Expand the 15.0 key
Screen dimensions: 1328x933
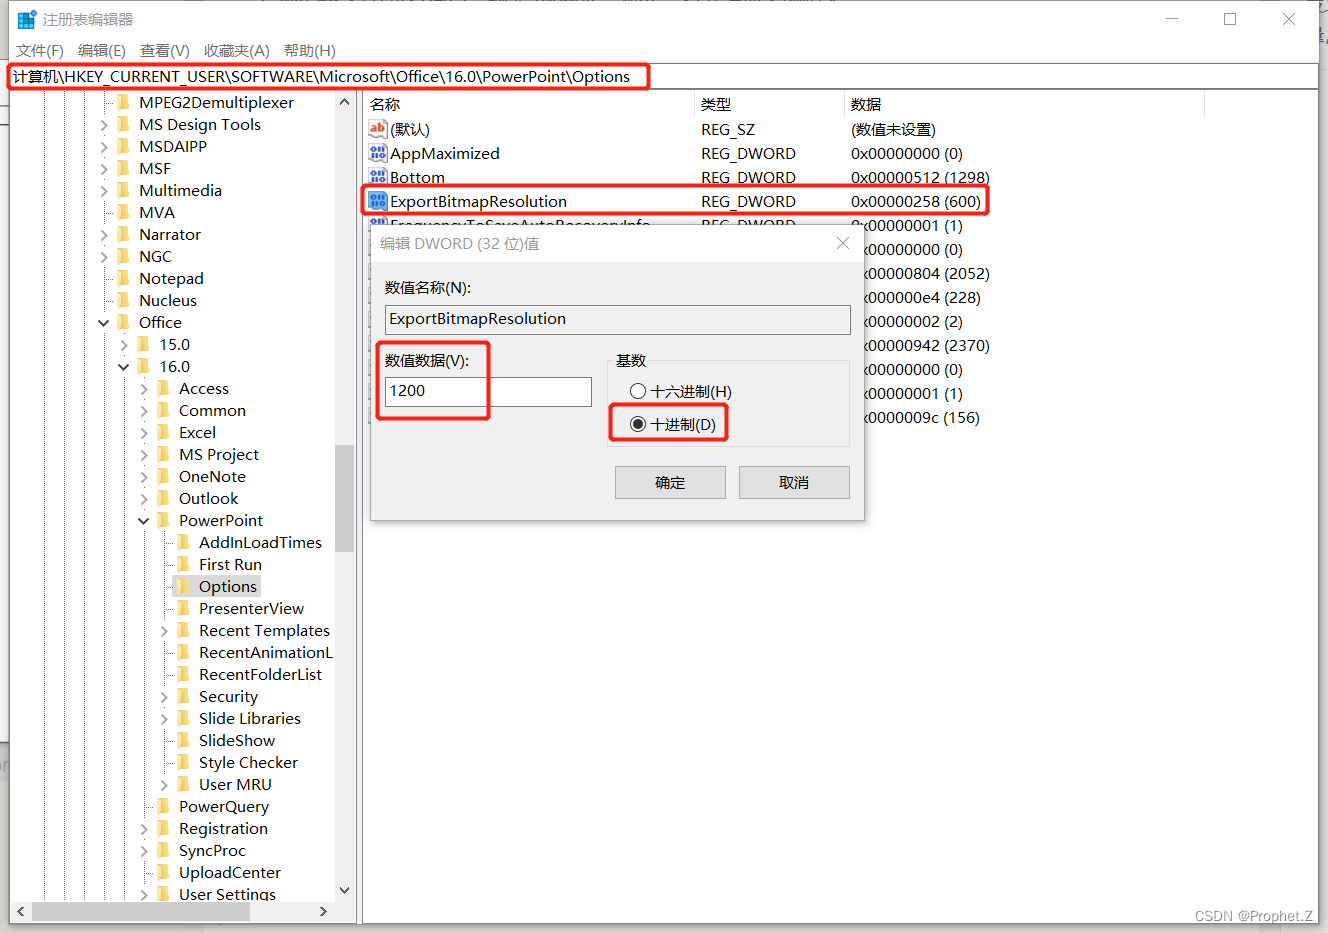click(124, 345)
